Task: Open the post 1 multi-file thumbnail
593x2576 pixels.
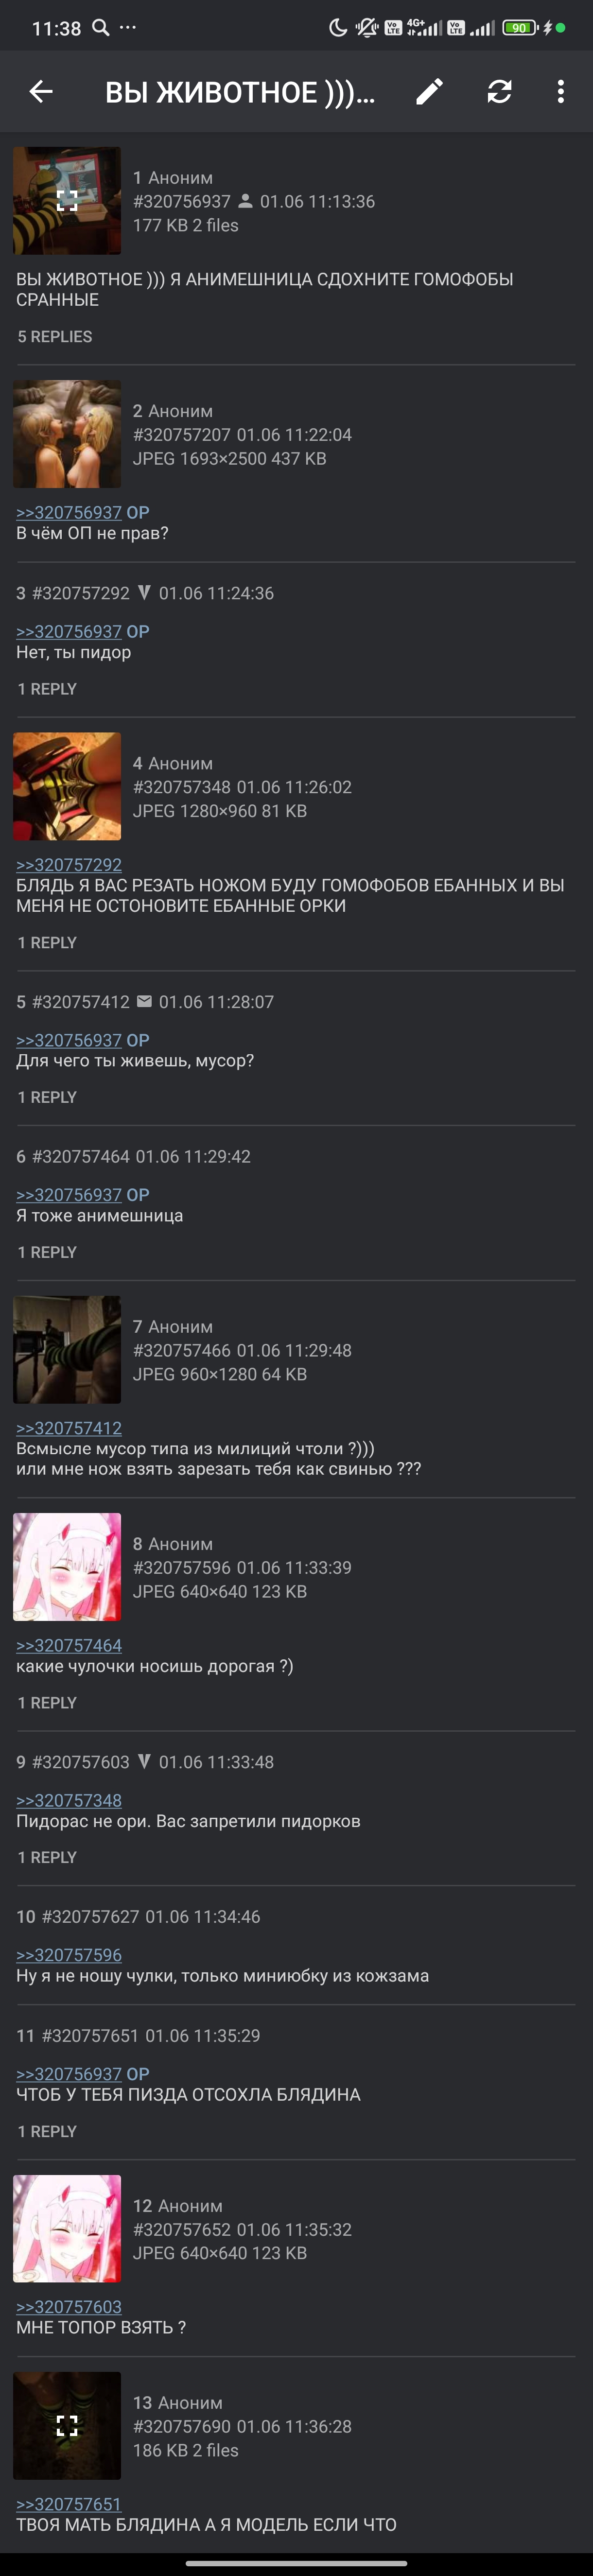Action: point(67,201)
